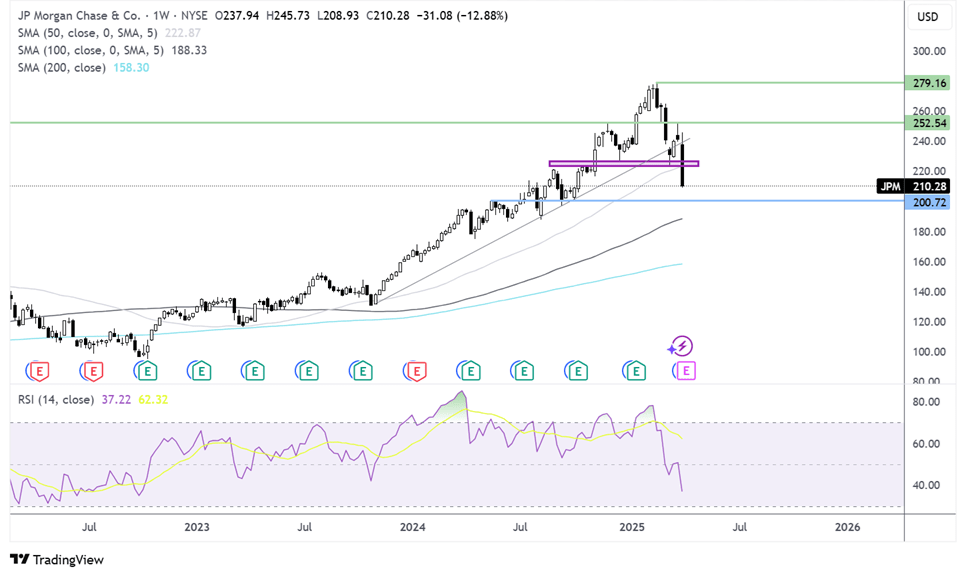The height and width of the screenshot is (577, 969).
Task: Click the −31.08 (−12.88%) change value
Action: 461,15
